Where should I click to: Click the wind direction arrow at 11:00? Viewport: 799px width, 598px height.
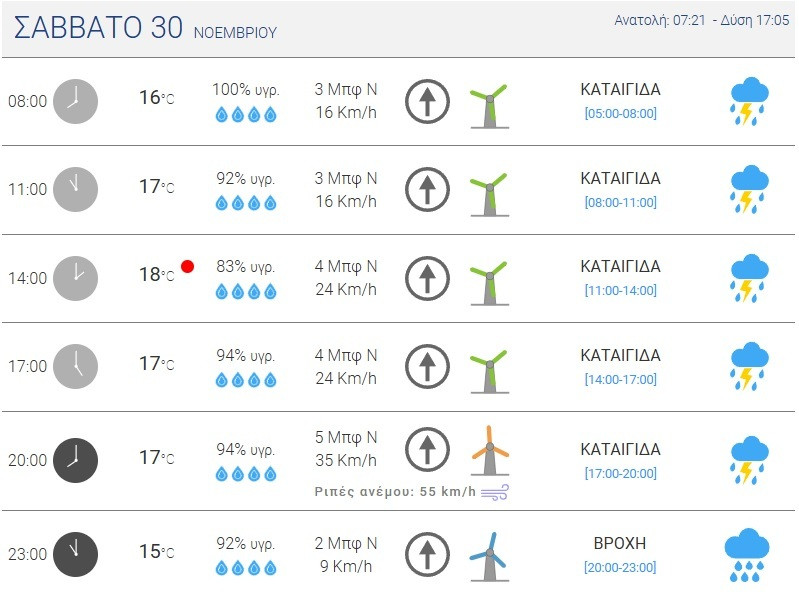tap(427, 190)
